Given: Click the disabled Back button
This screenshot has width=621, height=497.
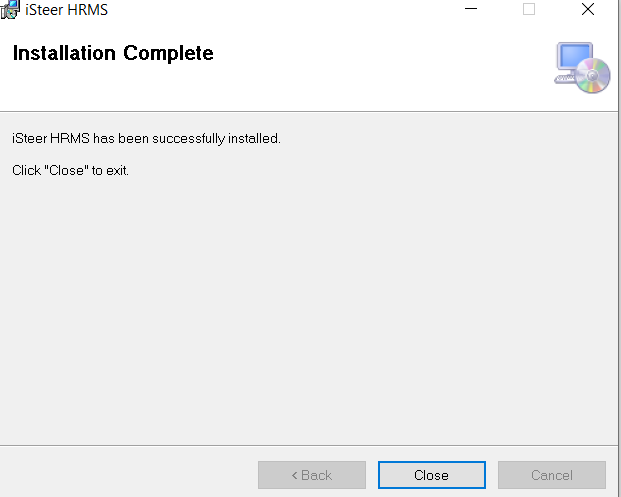Looking at the screenshot, I should [312, 475].
